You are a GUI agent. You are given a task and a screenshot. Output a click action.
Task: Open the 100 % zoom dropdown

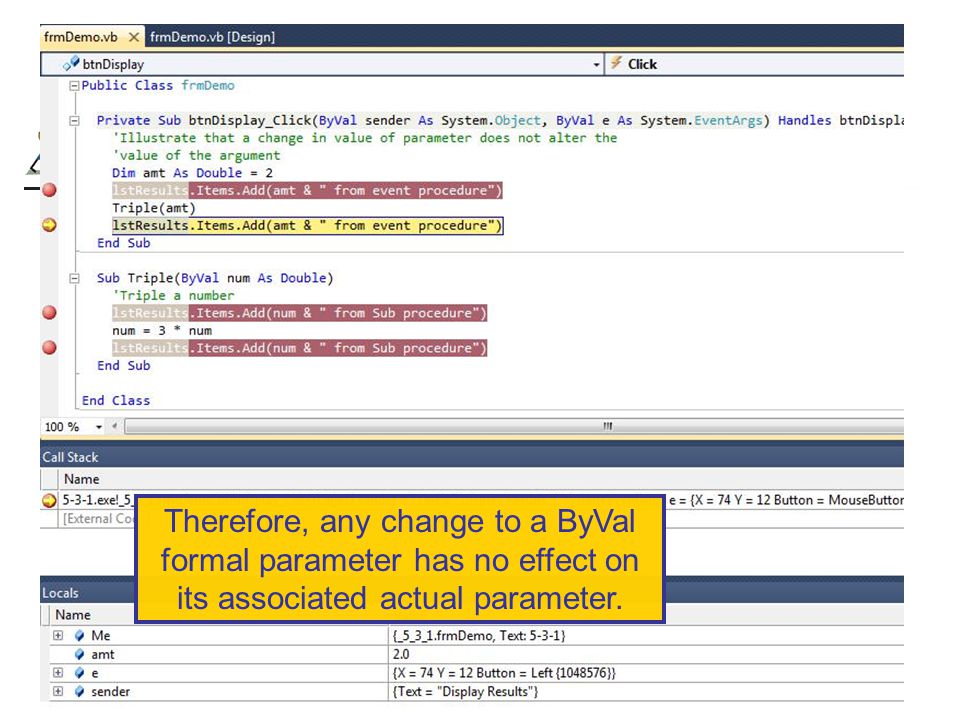99,427
